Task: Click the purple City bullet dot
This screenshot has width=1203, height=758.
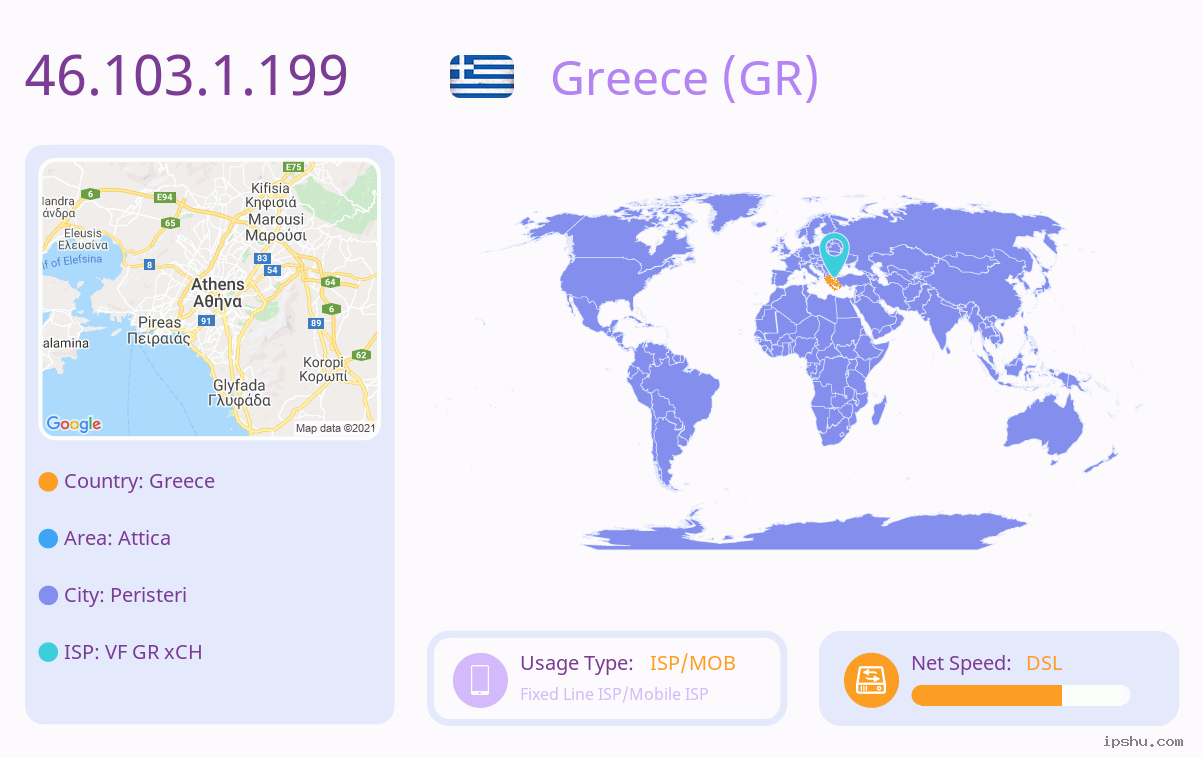Action: tap(48, 596)
